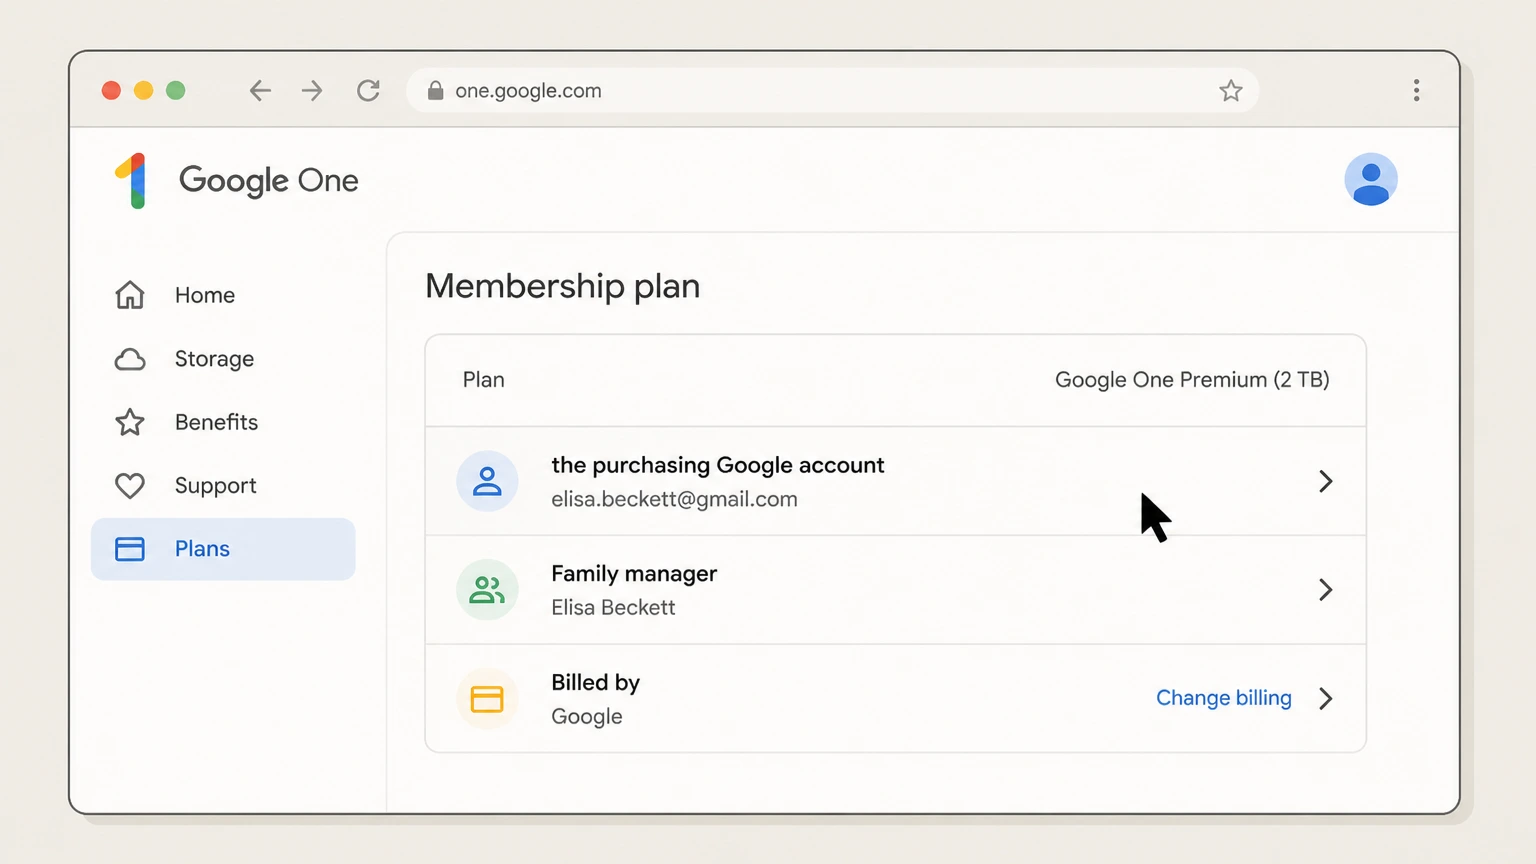Image resolution: width=1536 pixels, height=864 pixels.
Task: Select Plans in the sidebar
Action: 223,549
